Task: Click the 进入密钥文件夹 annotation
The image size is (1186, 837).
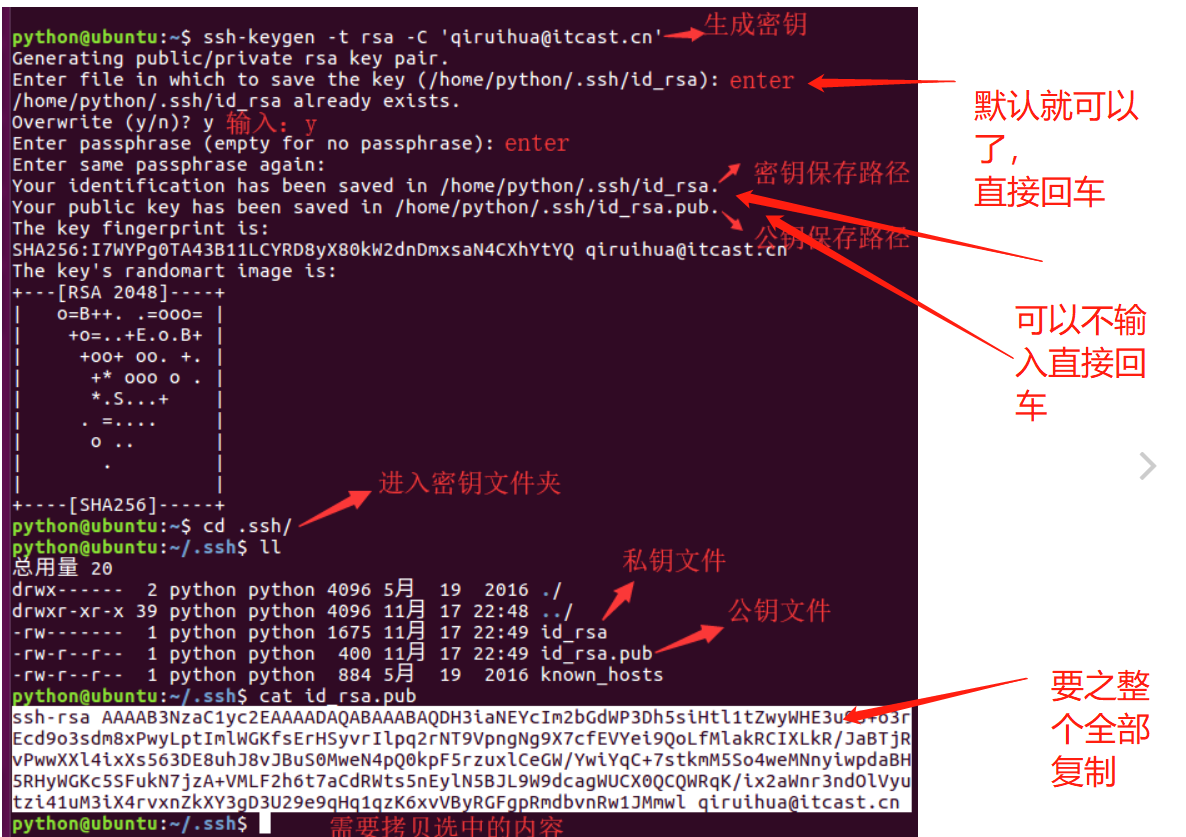Action: coord(469,482)
